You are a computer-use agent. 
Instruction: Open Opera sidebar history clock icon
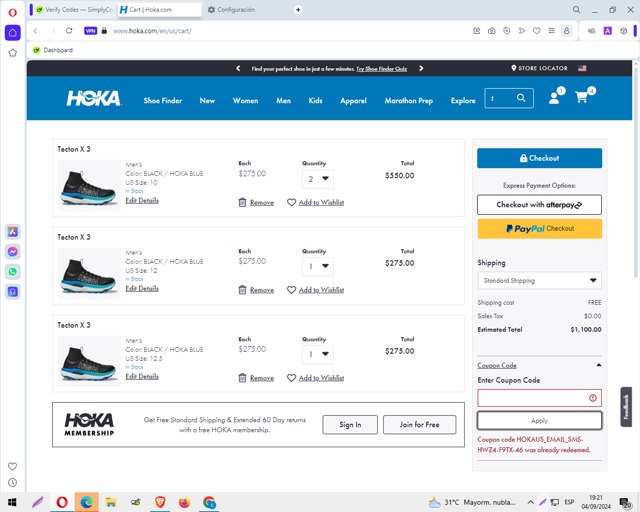tap(13, 483)
